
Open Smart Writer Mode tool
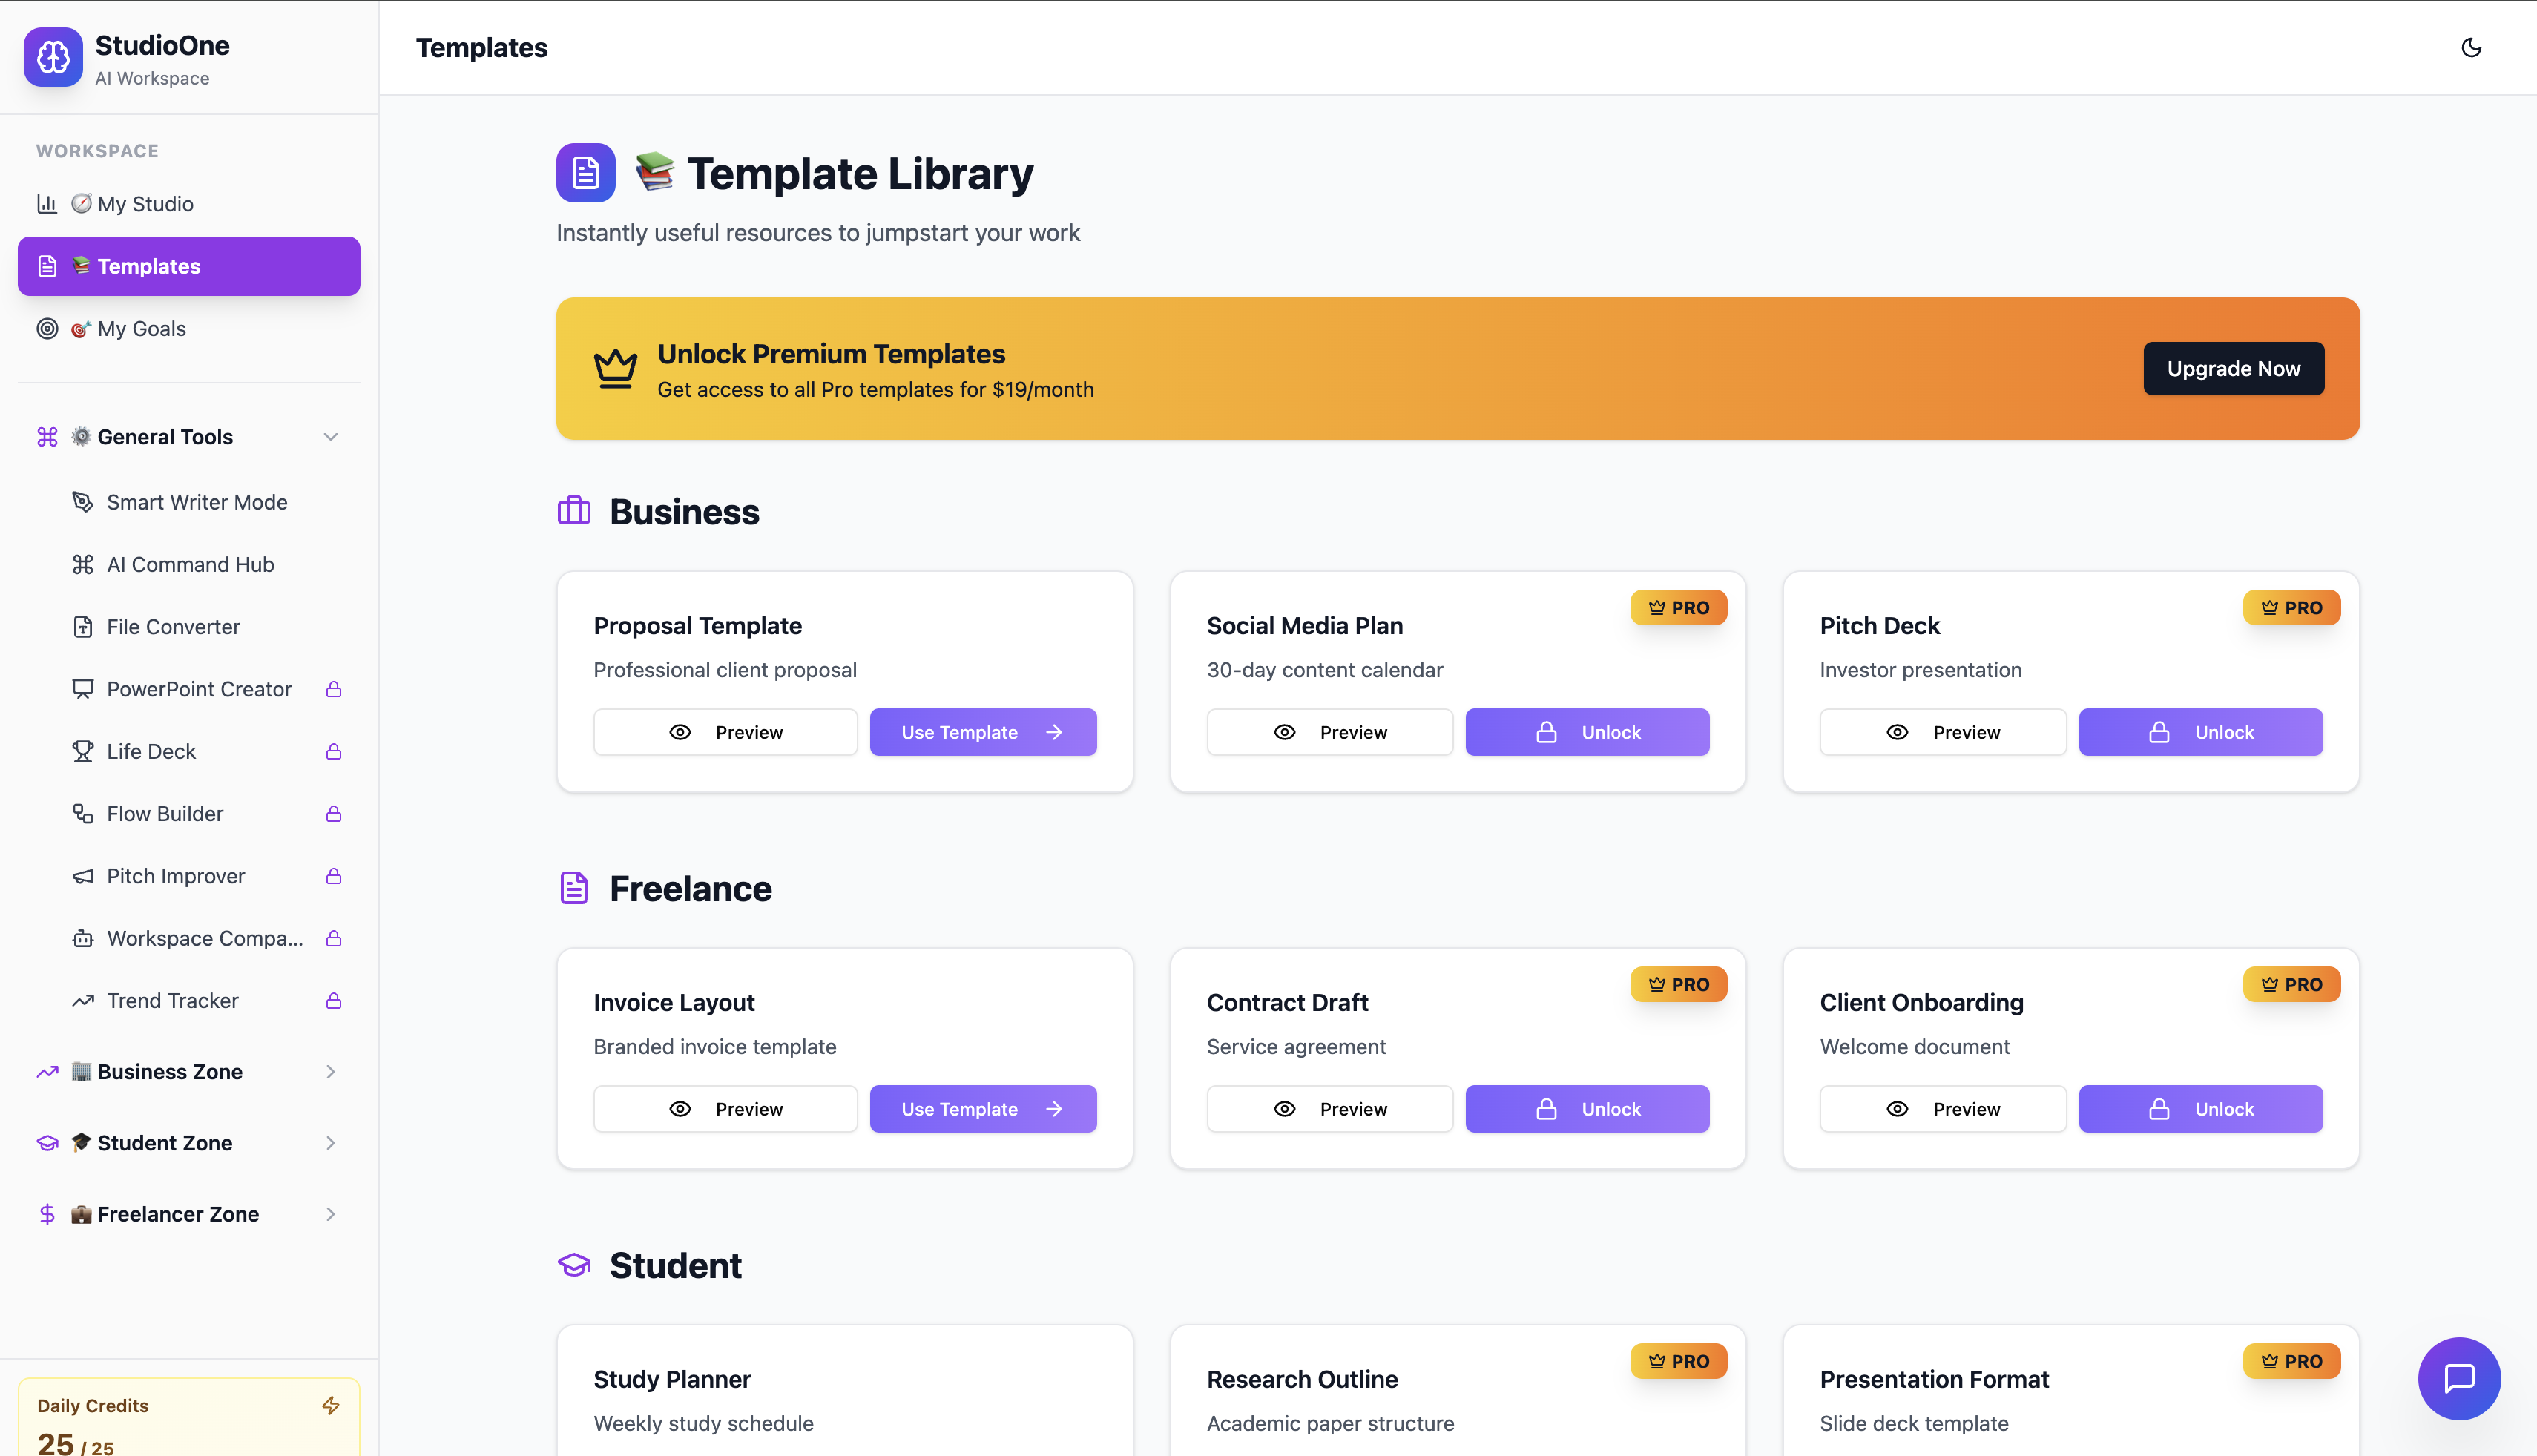196,502
